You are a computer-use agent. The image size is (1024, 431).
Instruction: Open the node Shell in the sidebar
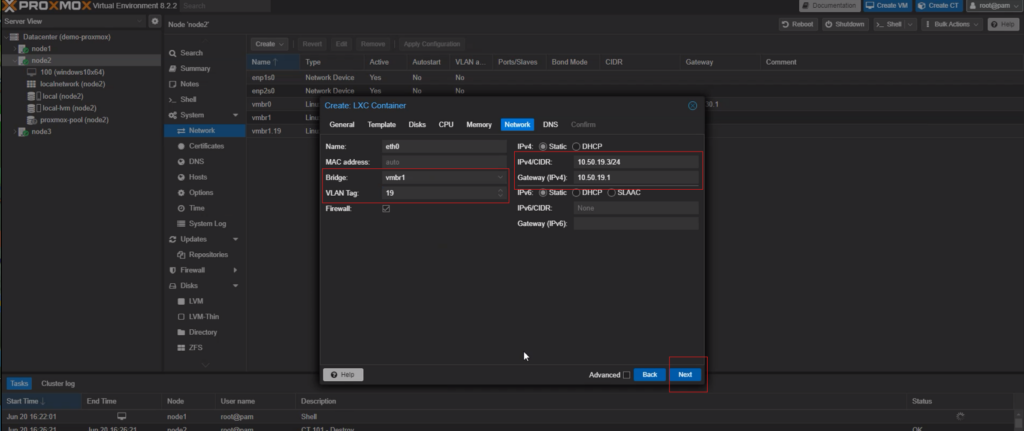click(x=183, y=100)
